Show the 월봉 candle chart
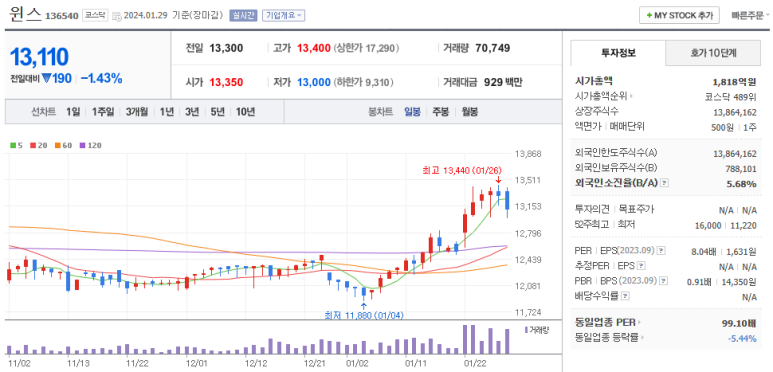The width and height of the screenshot is (773, 372). click(470, 112)
